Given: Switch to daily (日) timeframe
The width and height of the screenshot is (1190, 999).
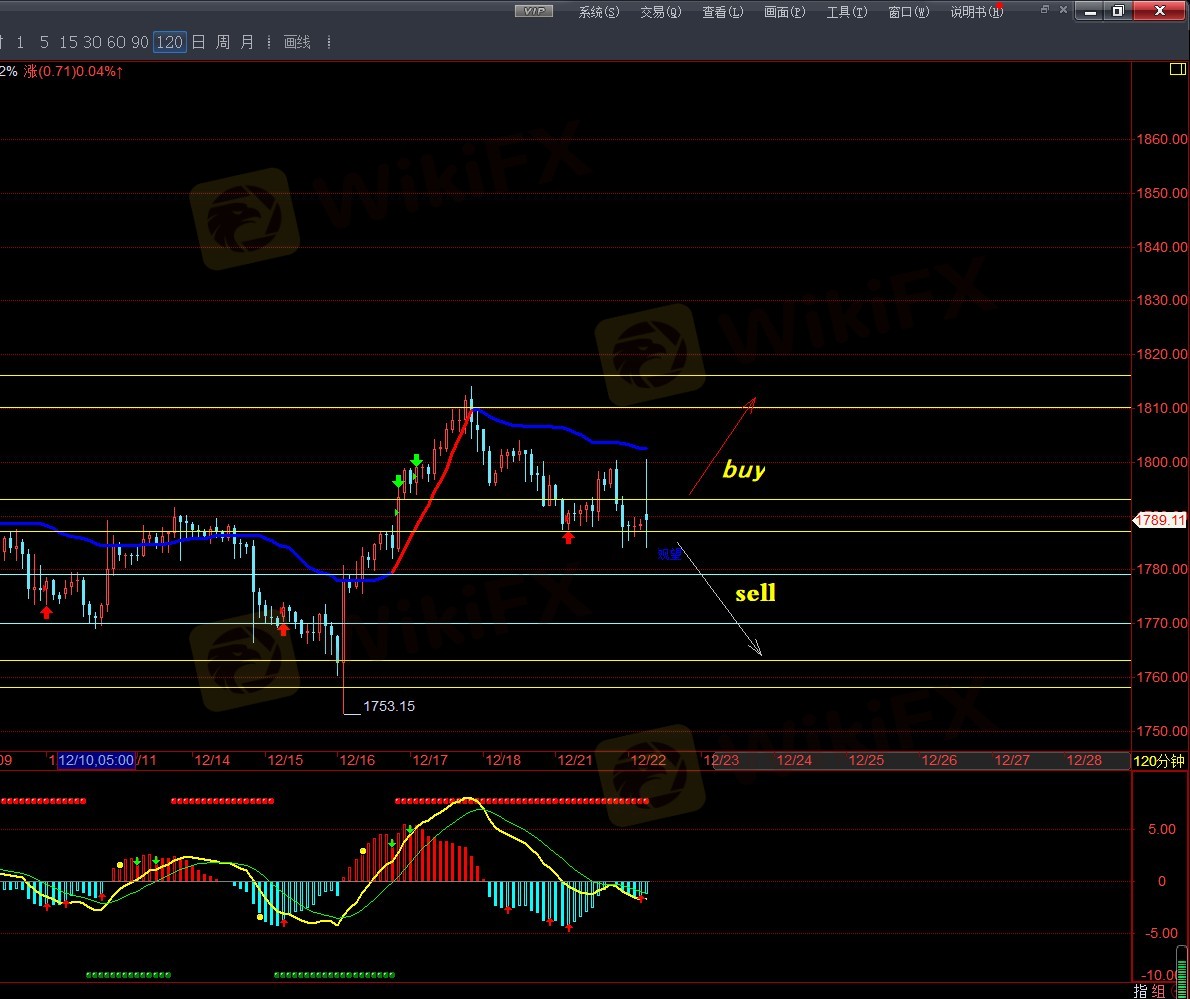Looking at the screenshot, I should (198, 42).
